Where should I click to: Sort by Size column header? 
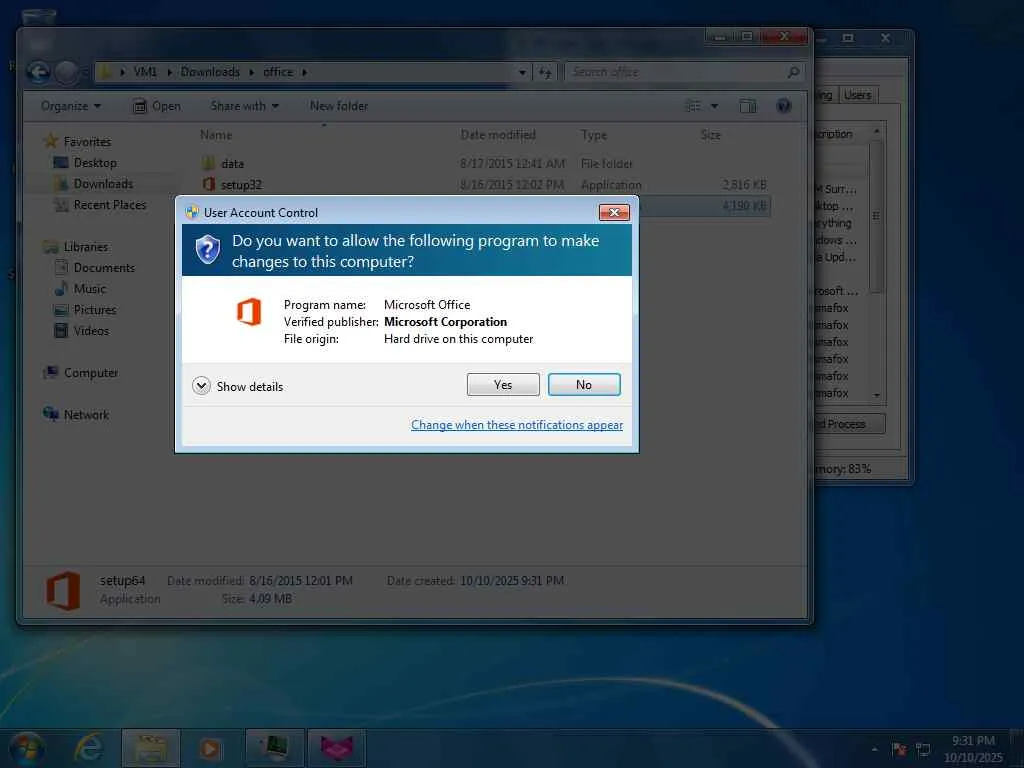pos(711,135)
